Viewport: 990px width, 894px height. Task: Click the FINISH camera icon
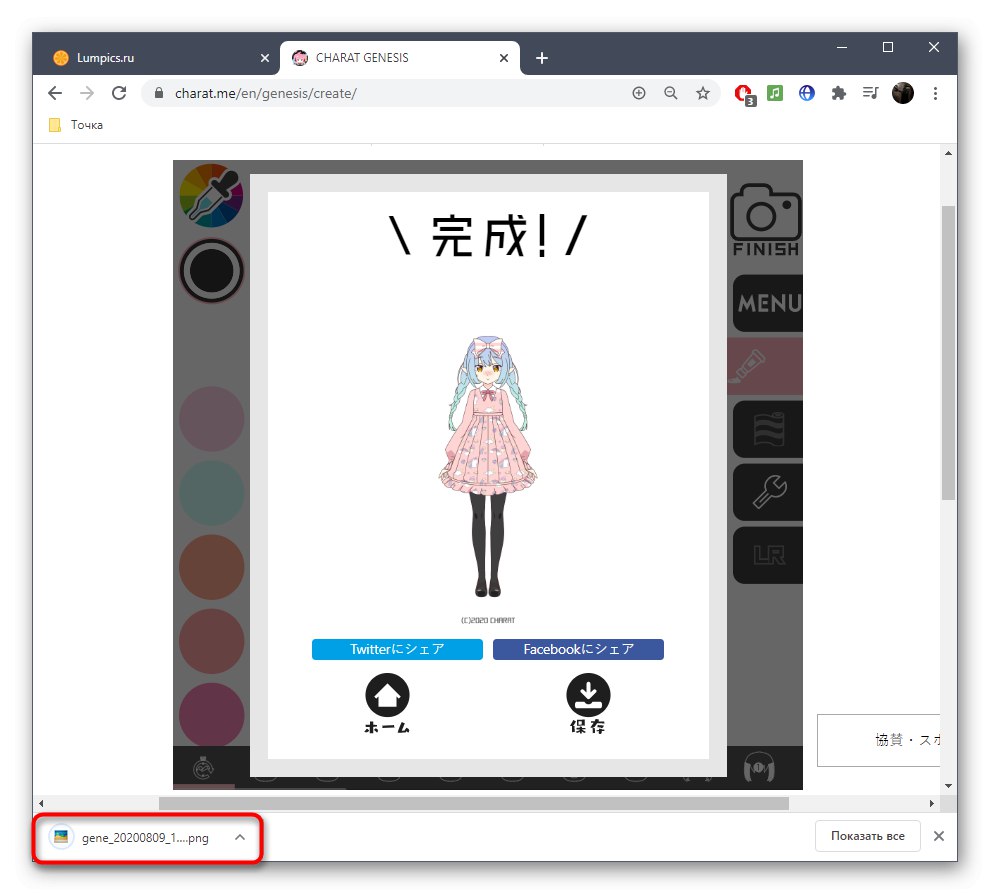pyautogui.click(x=766, y=220)
